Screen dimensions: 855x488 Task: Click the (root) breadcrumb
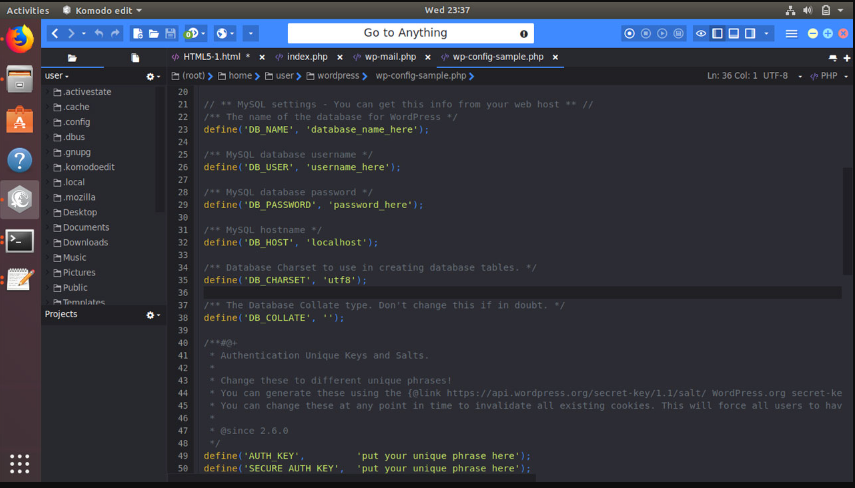189,76
